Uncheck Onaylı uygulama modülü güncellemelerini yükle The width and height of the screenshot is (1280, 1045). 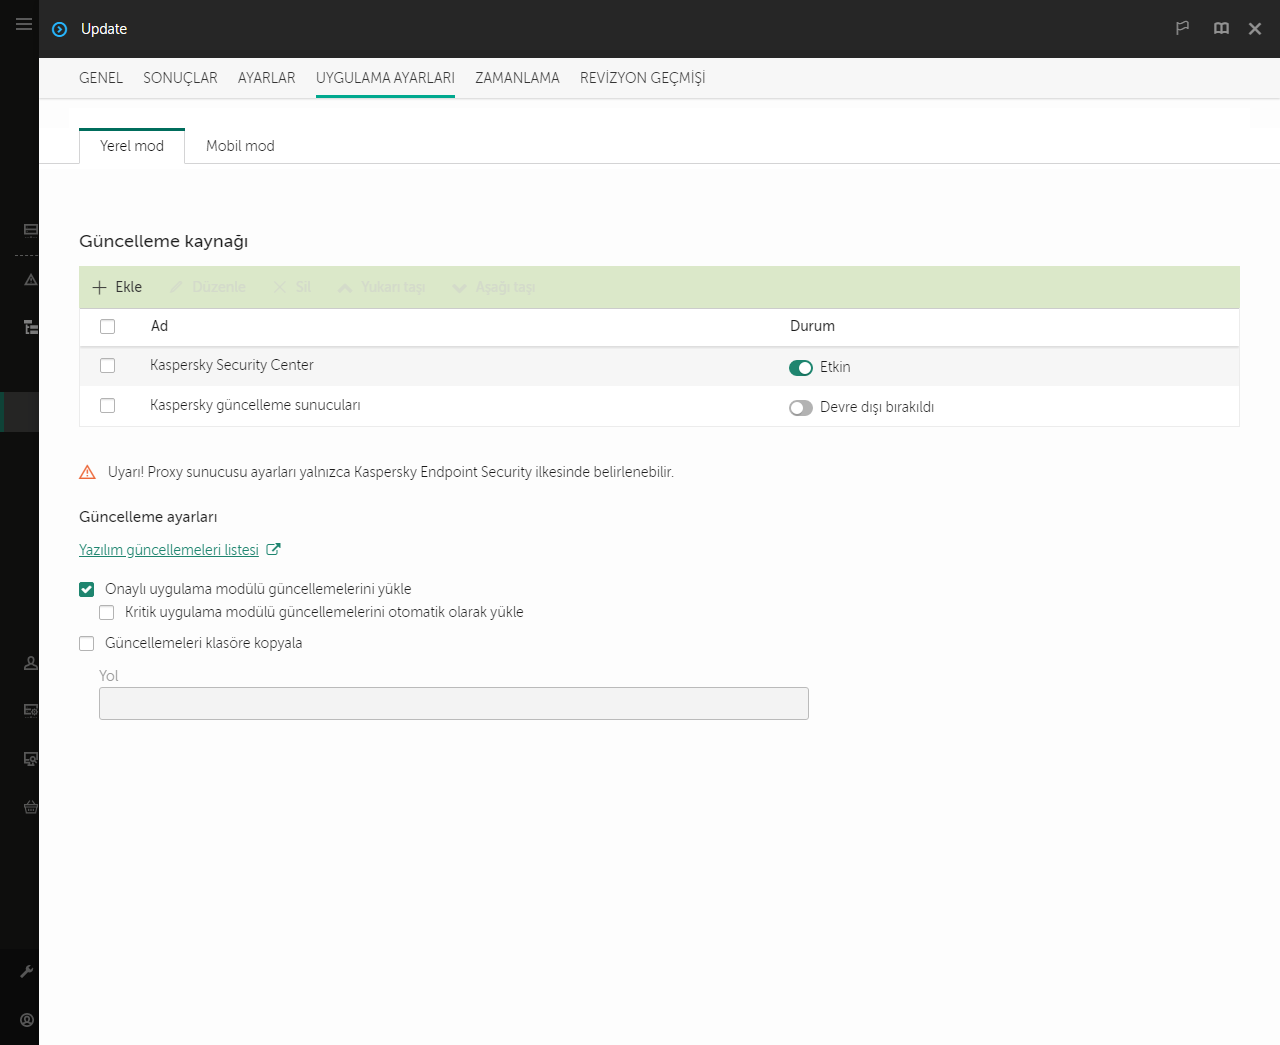tap(87, 590)
